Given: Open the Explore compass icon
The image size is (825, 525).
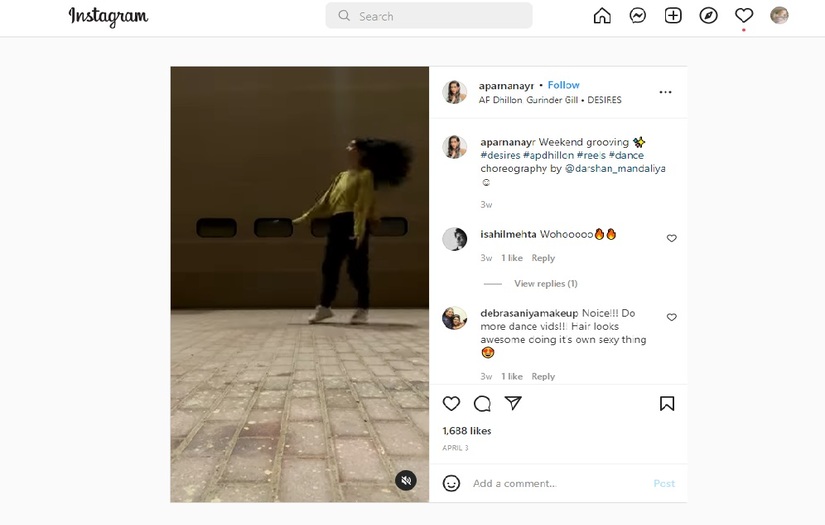Looking at the screenshot, I should point(708,16).
